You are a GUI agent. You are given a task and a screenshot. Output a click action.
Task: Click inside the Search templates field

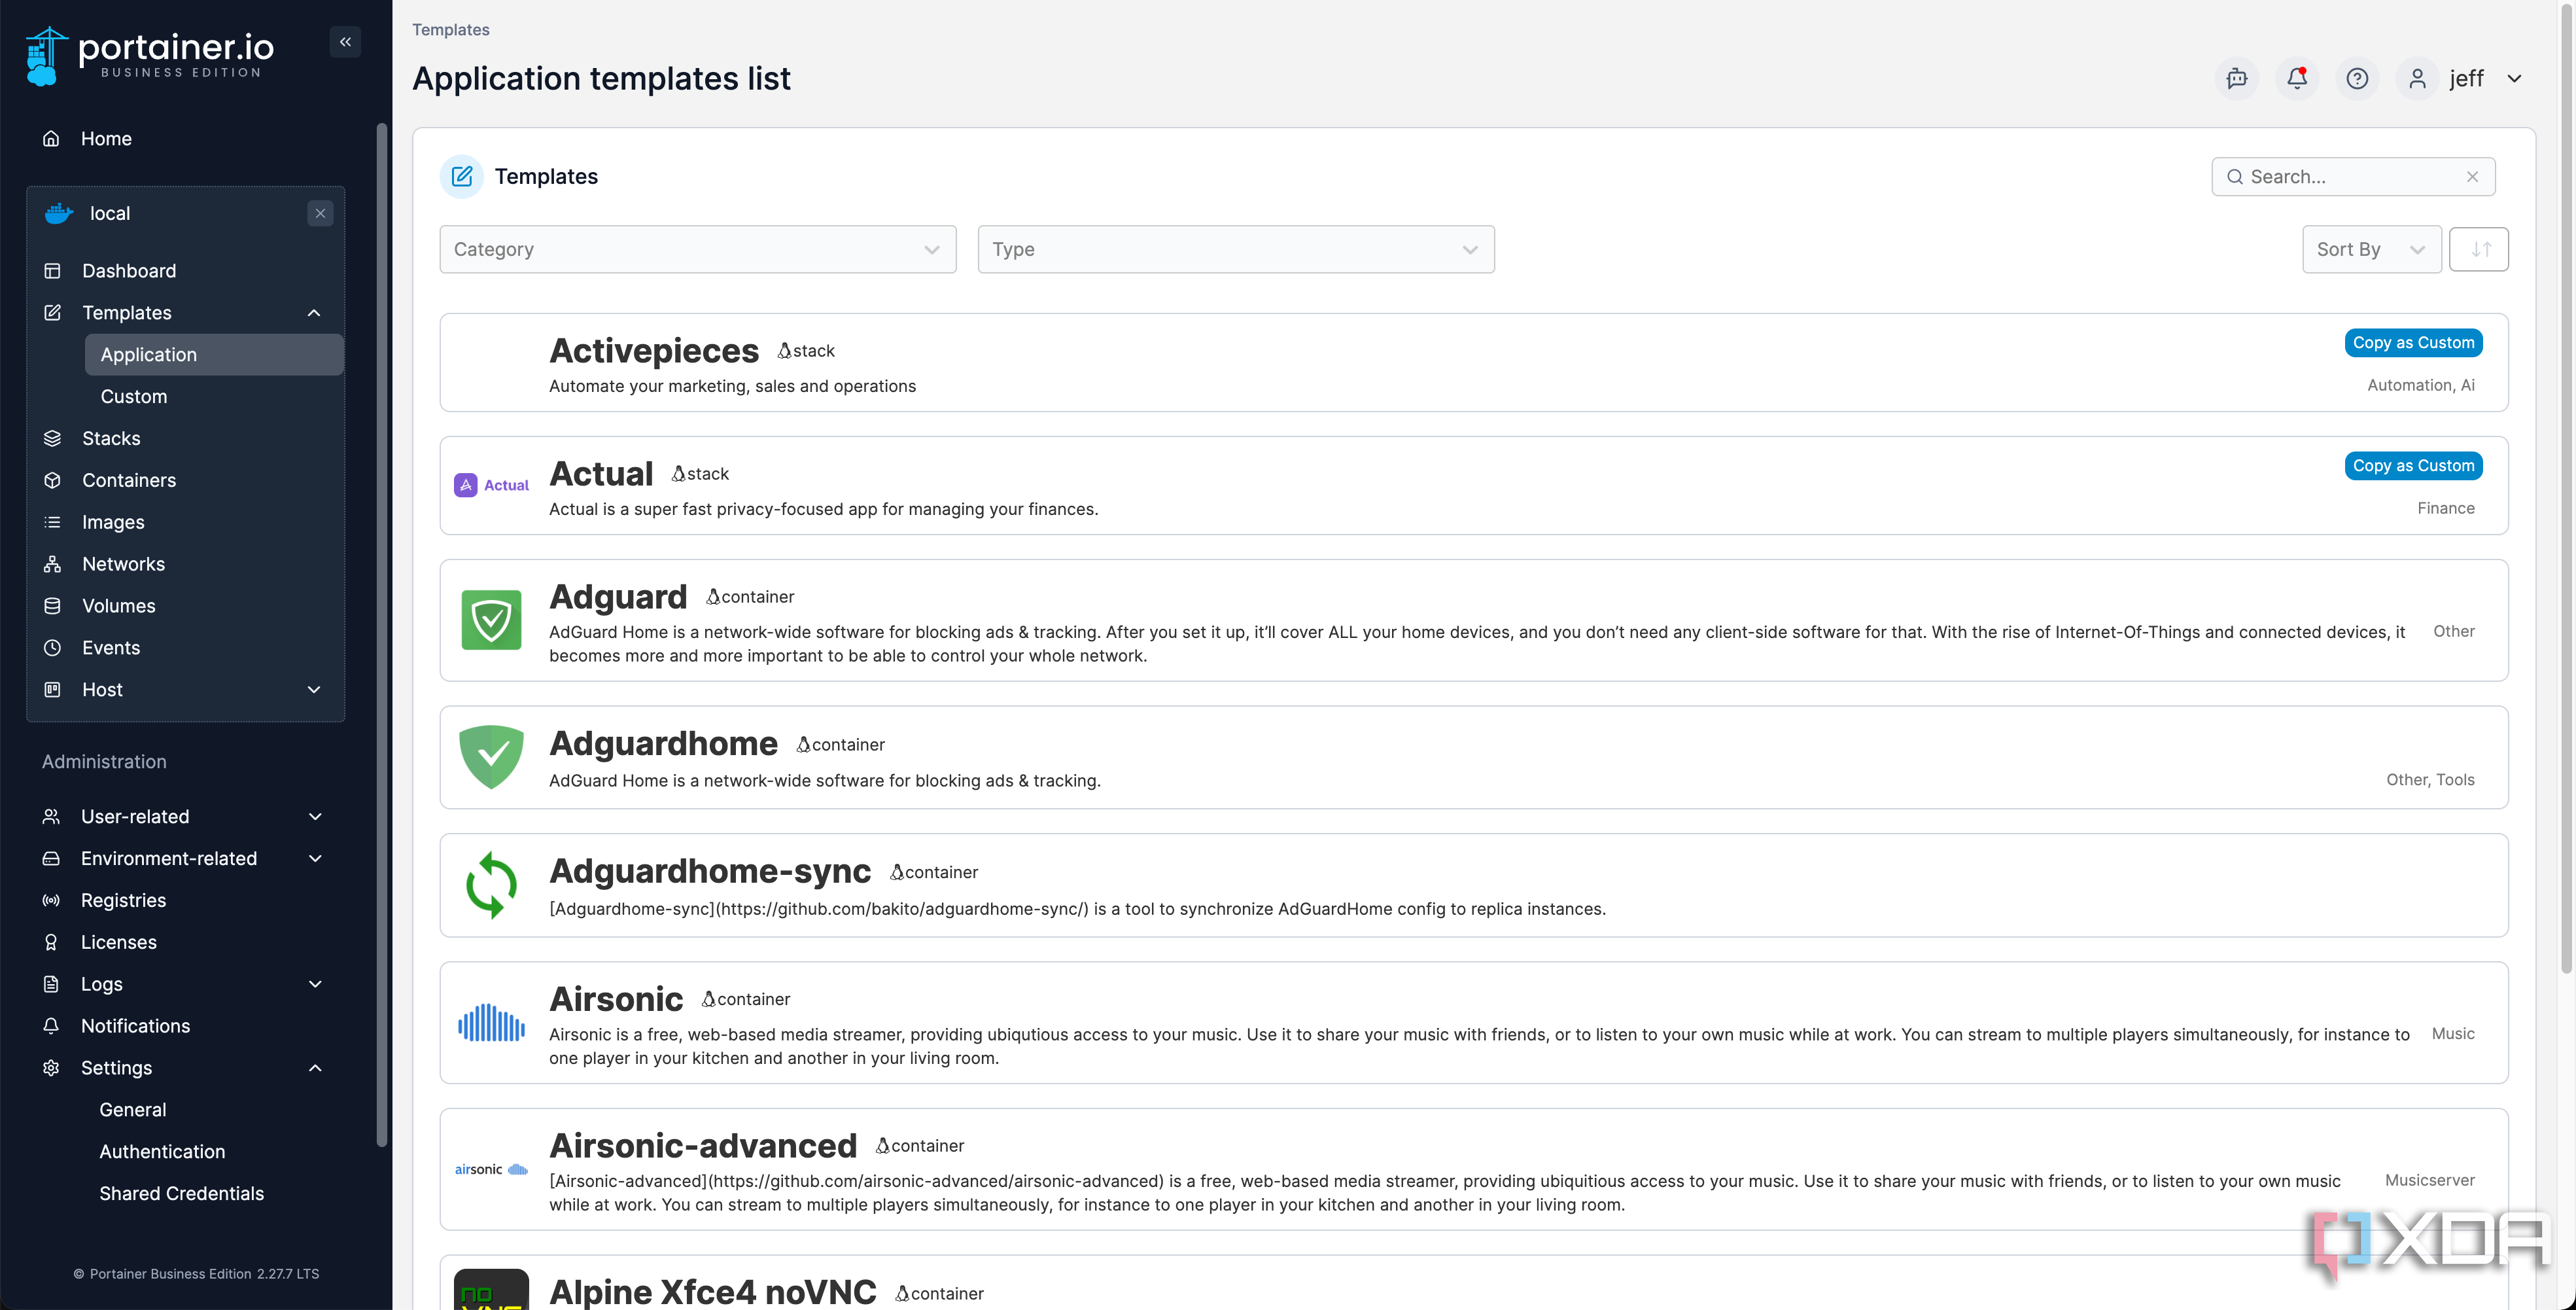(x=2353, y=176)
